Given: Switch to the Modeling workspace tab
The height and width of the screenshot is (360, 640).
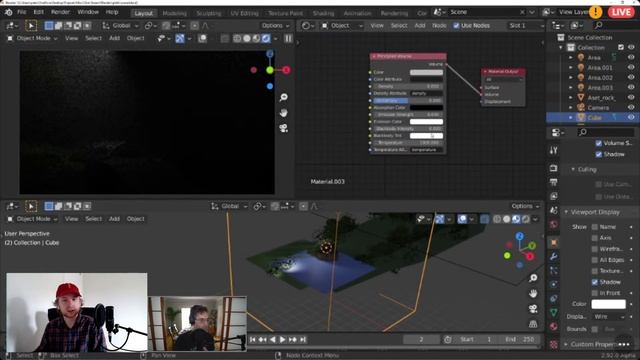Looking at the screenshot, I should coord(174,13).
